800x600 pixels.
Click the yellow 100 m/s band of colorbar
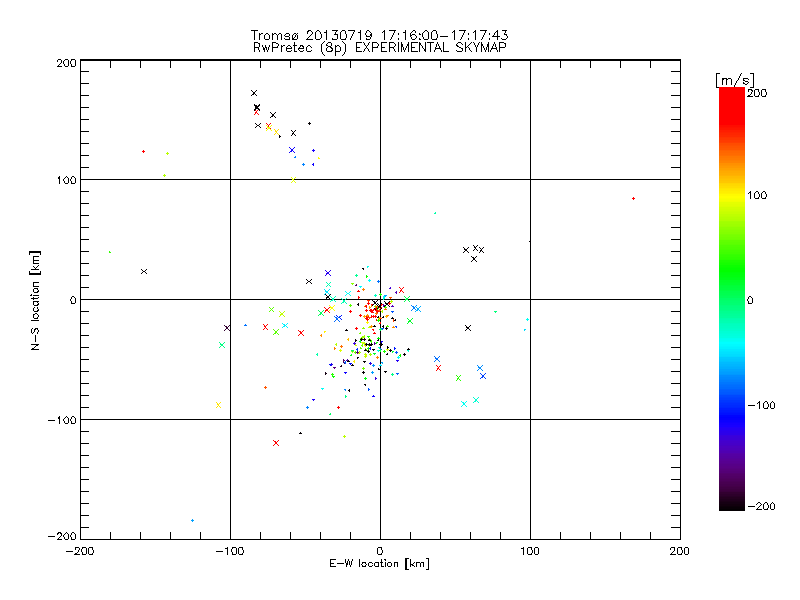click(x=732, y=195)
